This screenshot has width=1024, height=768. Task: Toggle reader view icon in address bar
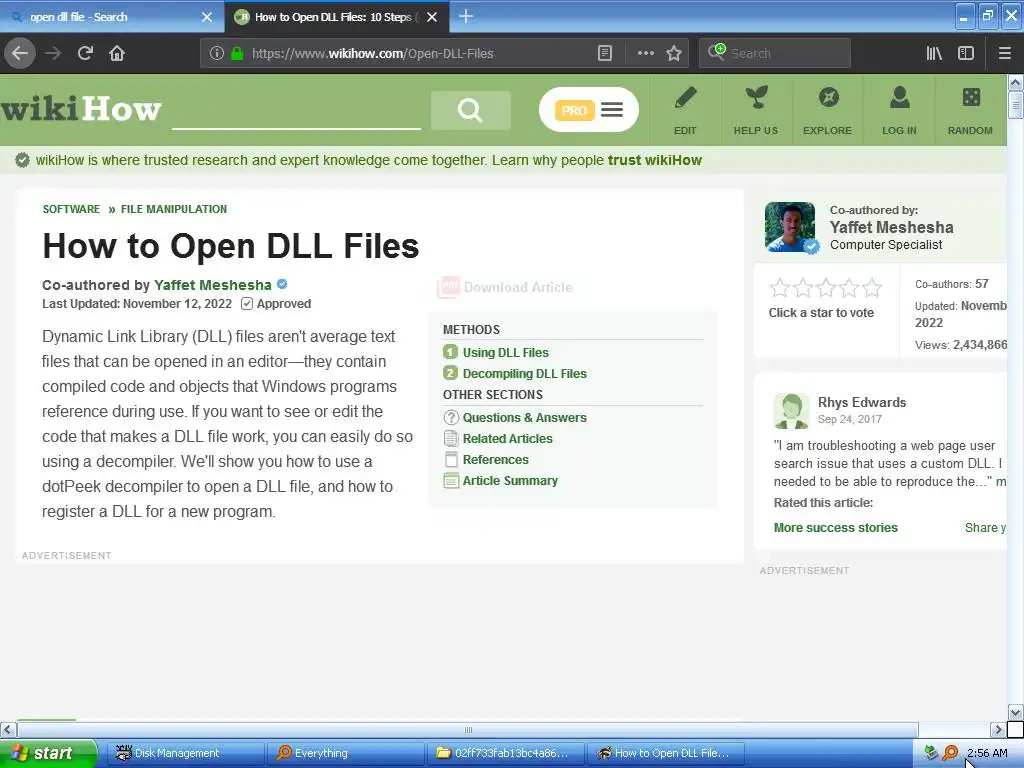(x=605, y=54)
